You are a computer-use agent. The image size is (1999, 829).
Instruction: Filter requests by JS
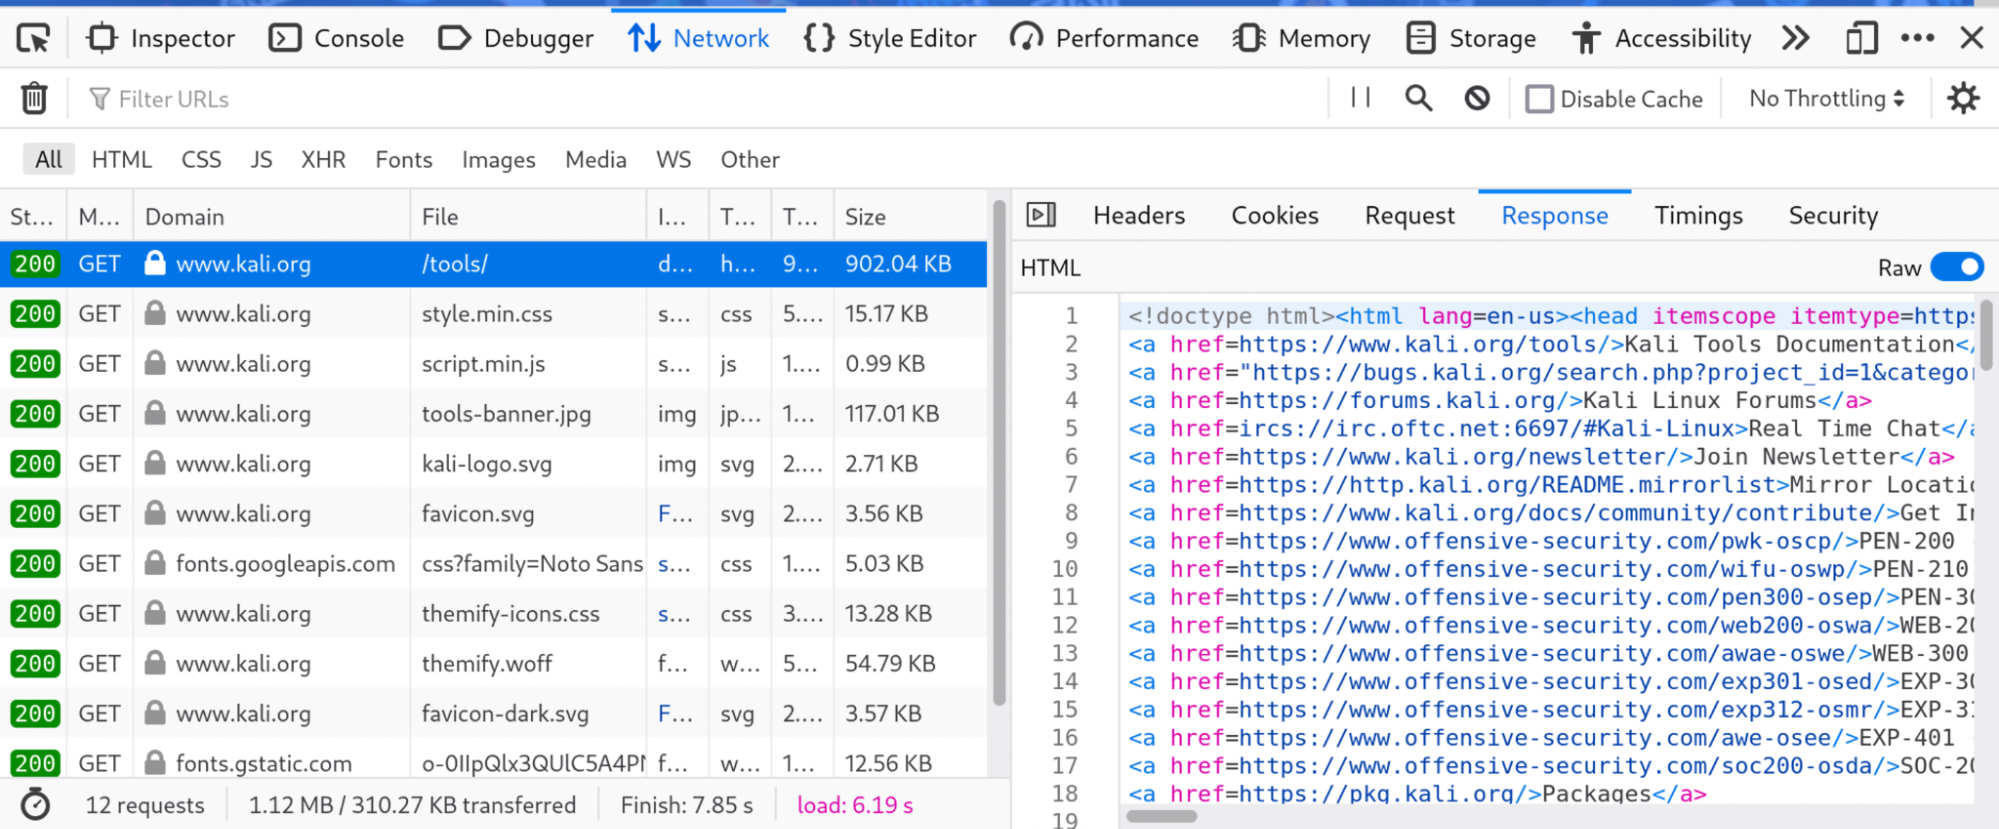[261, 159]
